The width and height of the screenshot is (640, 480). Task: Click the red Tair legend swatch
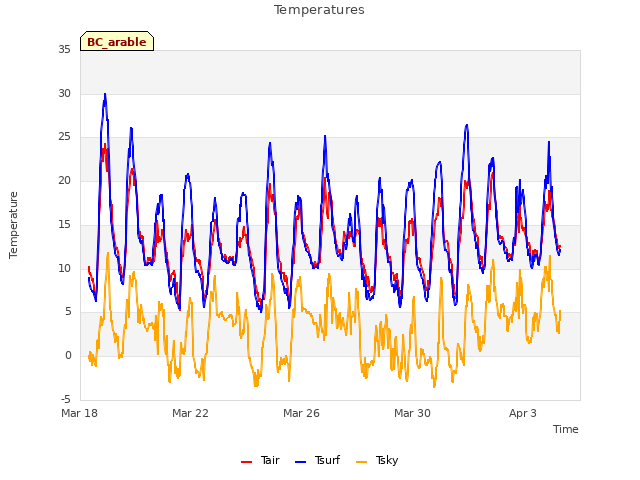tap(247, 462)
